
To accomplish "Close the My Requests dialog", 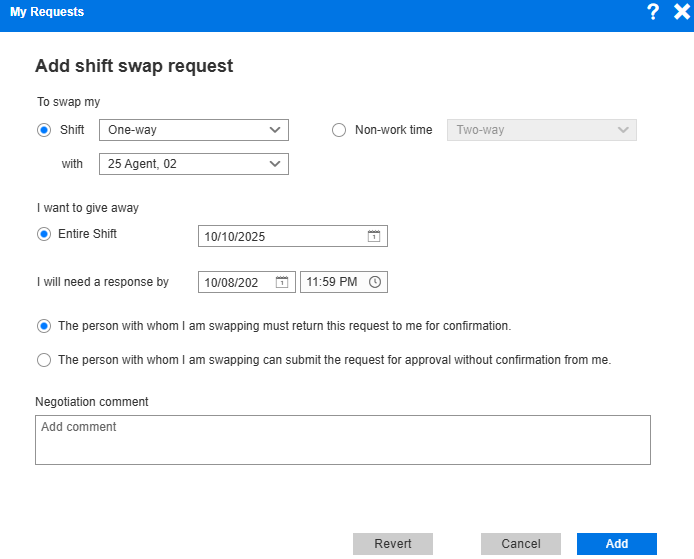I will [682, 12].
